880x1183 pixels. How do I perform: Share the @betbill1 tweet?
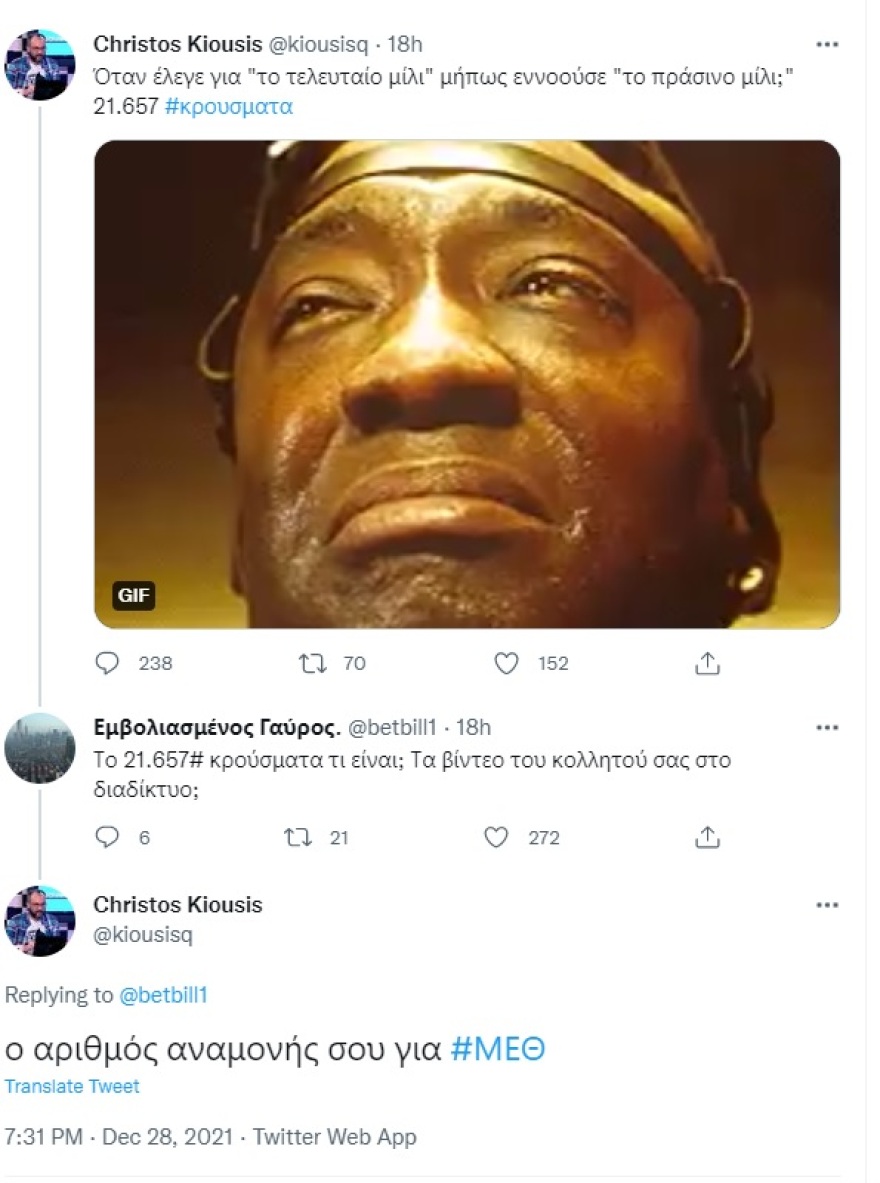point(707,838)
